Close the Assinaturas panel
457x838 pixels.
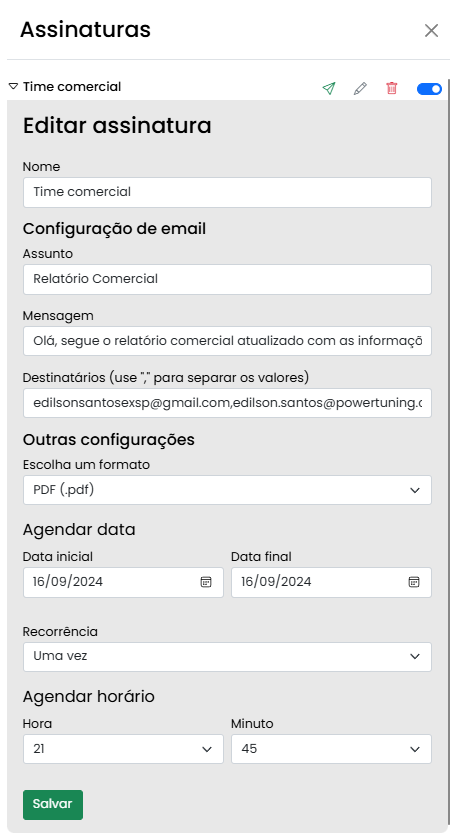(x=431, y=30)
